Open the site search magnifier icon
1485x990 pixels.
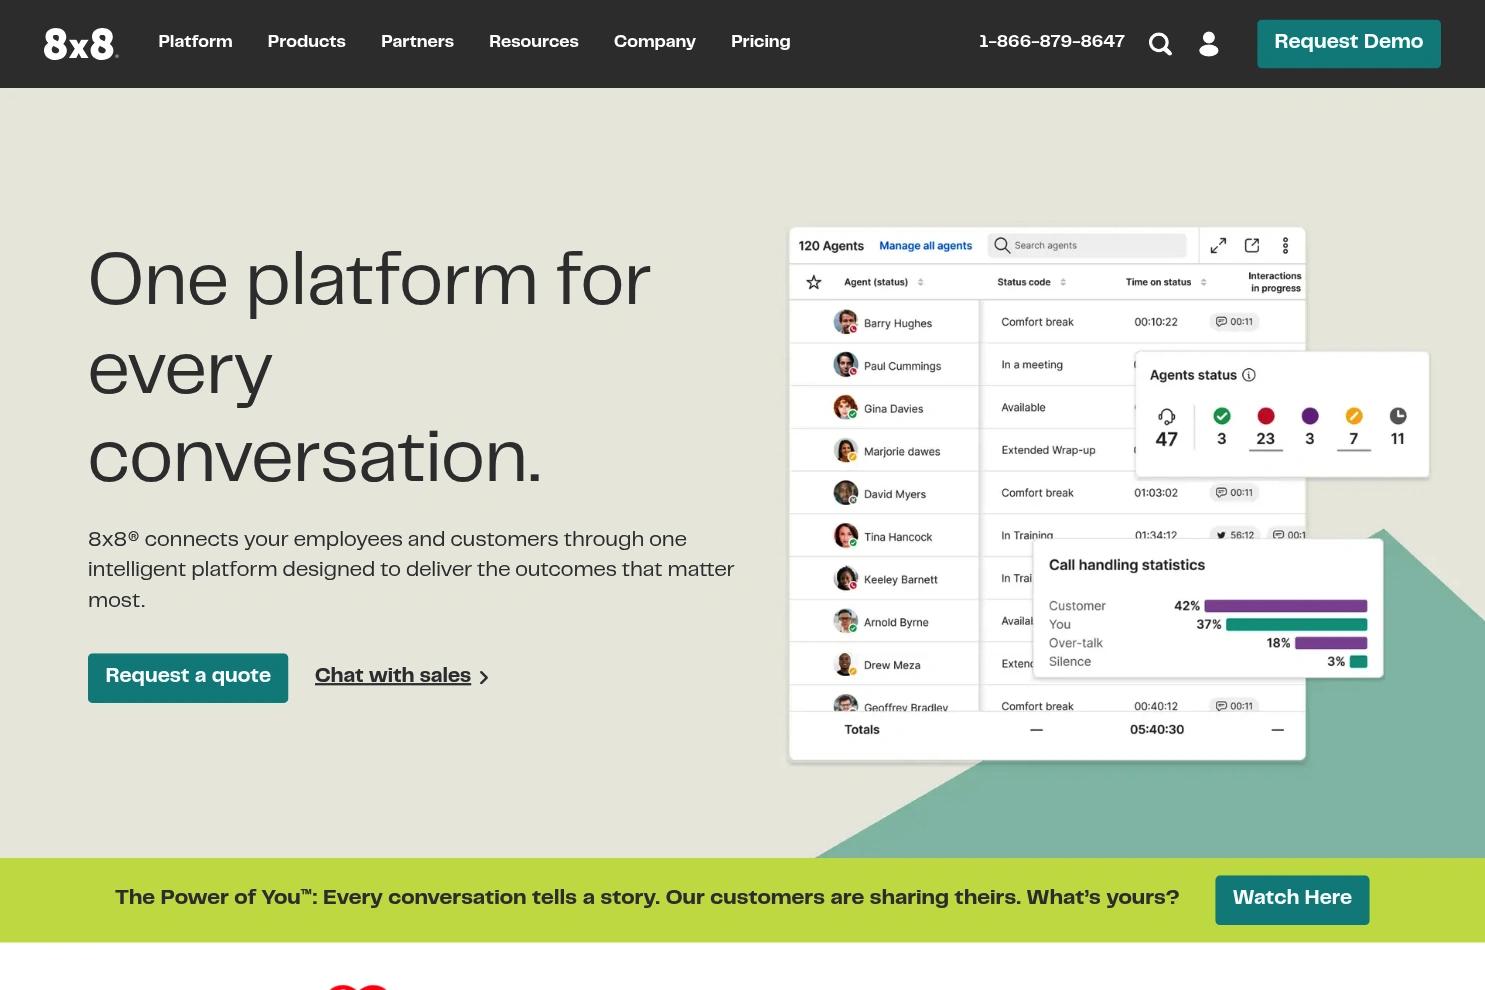click(x=1160, y=43)
